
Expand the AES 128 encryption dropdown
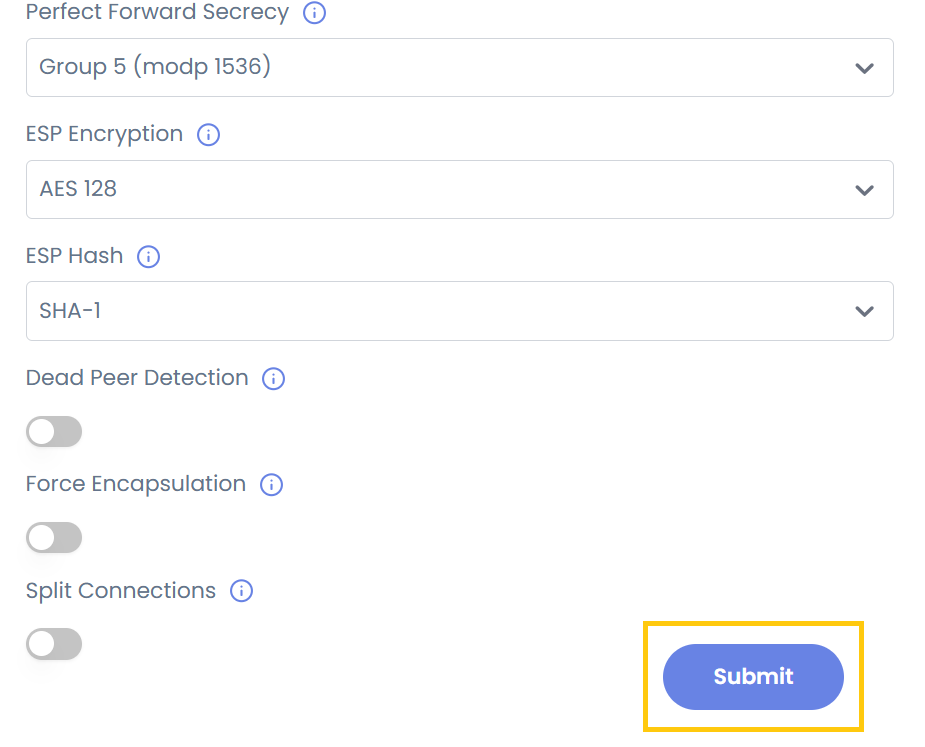pyautogui.click(x=459, y=189)
